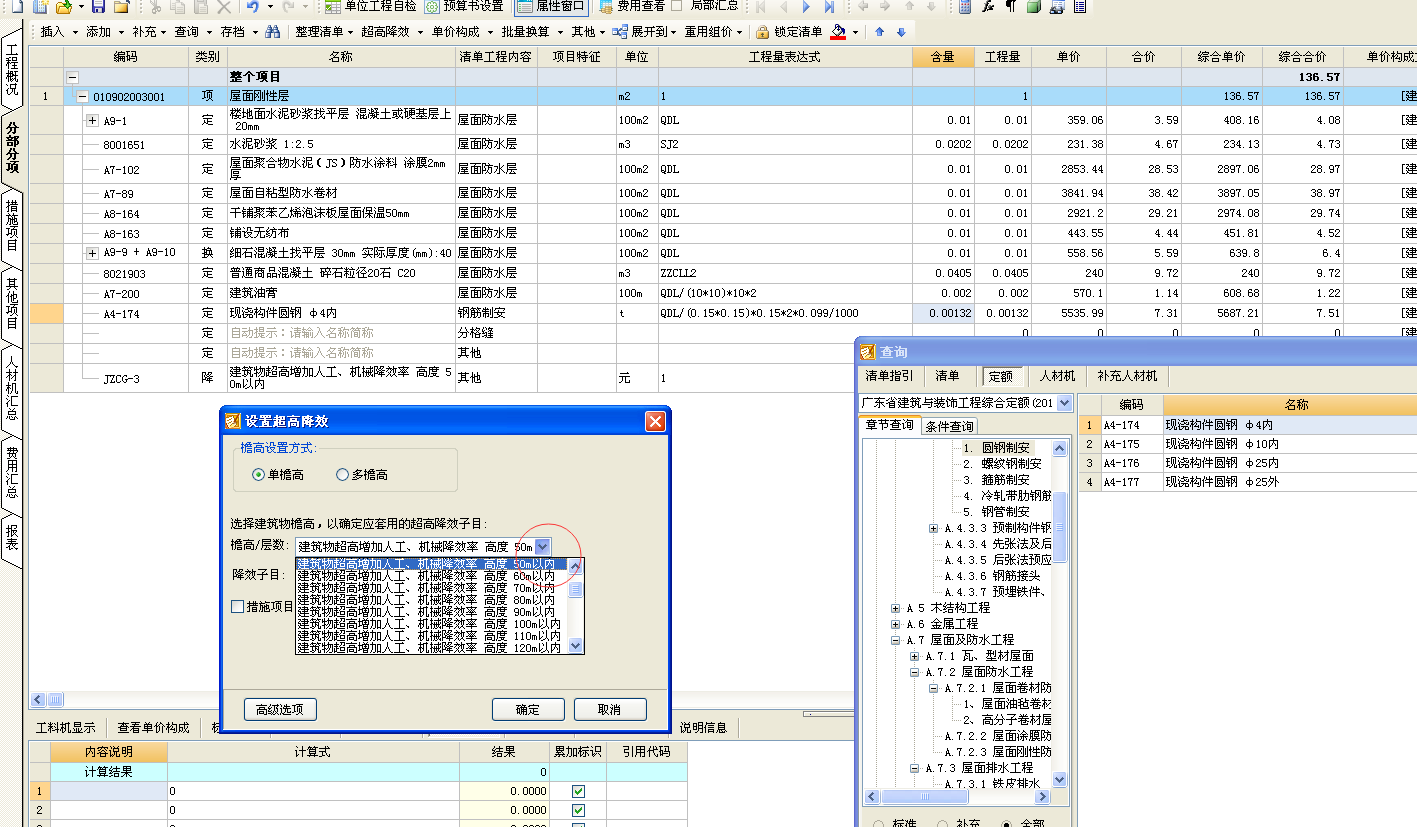Click the fx formula icon
This screenshot has width=1417, height=827.
(987, 7)
